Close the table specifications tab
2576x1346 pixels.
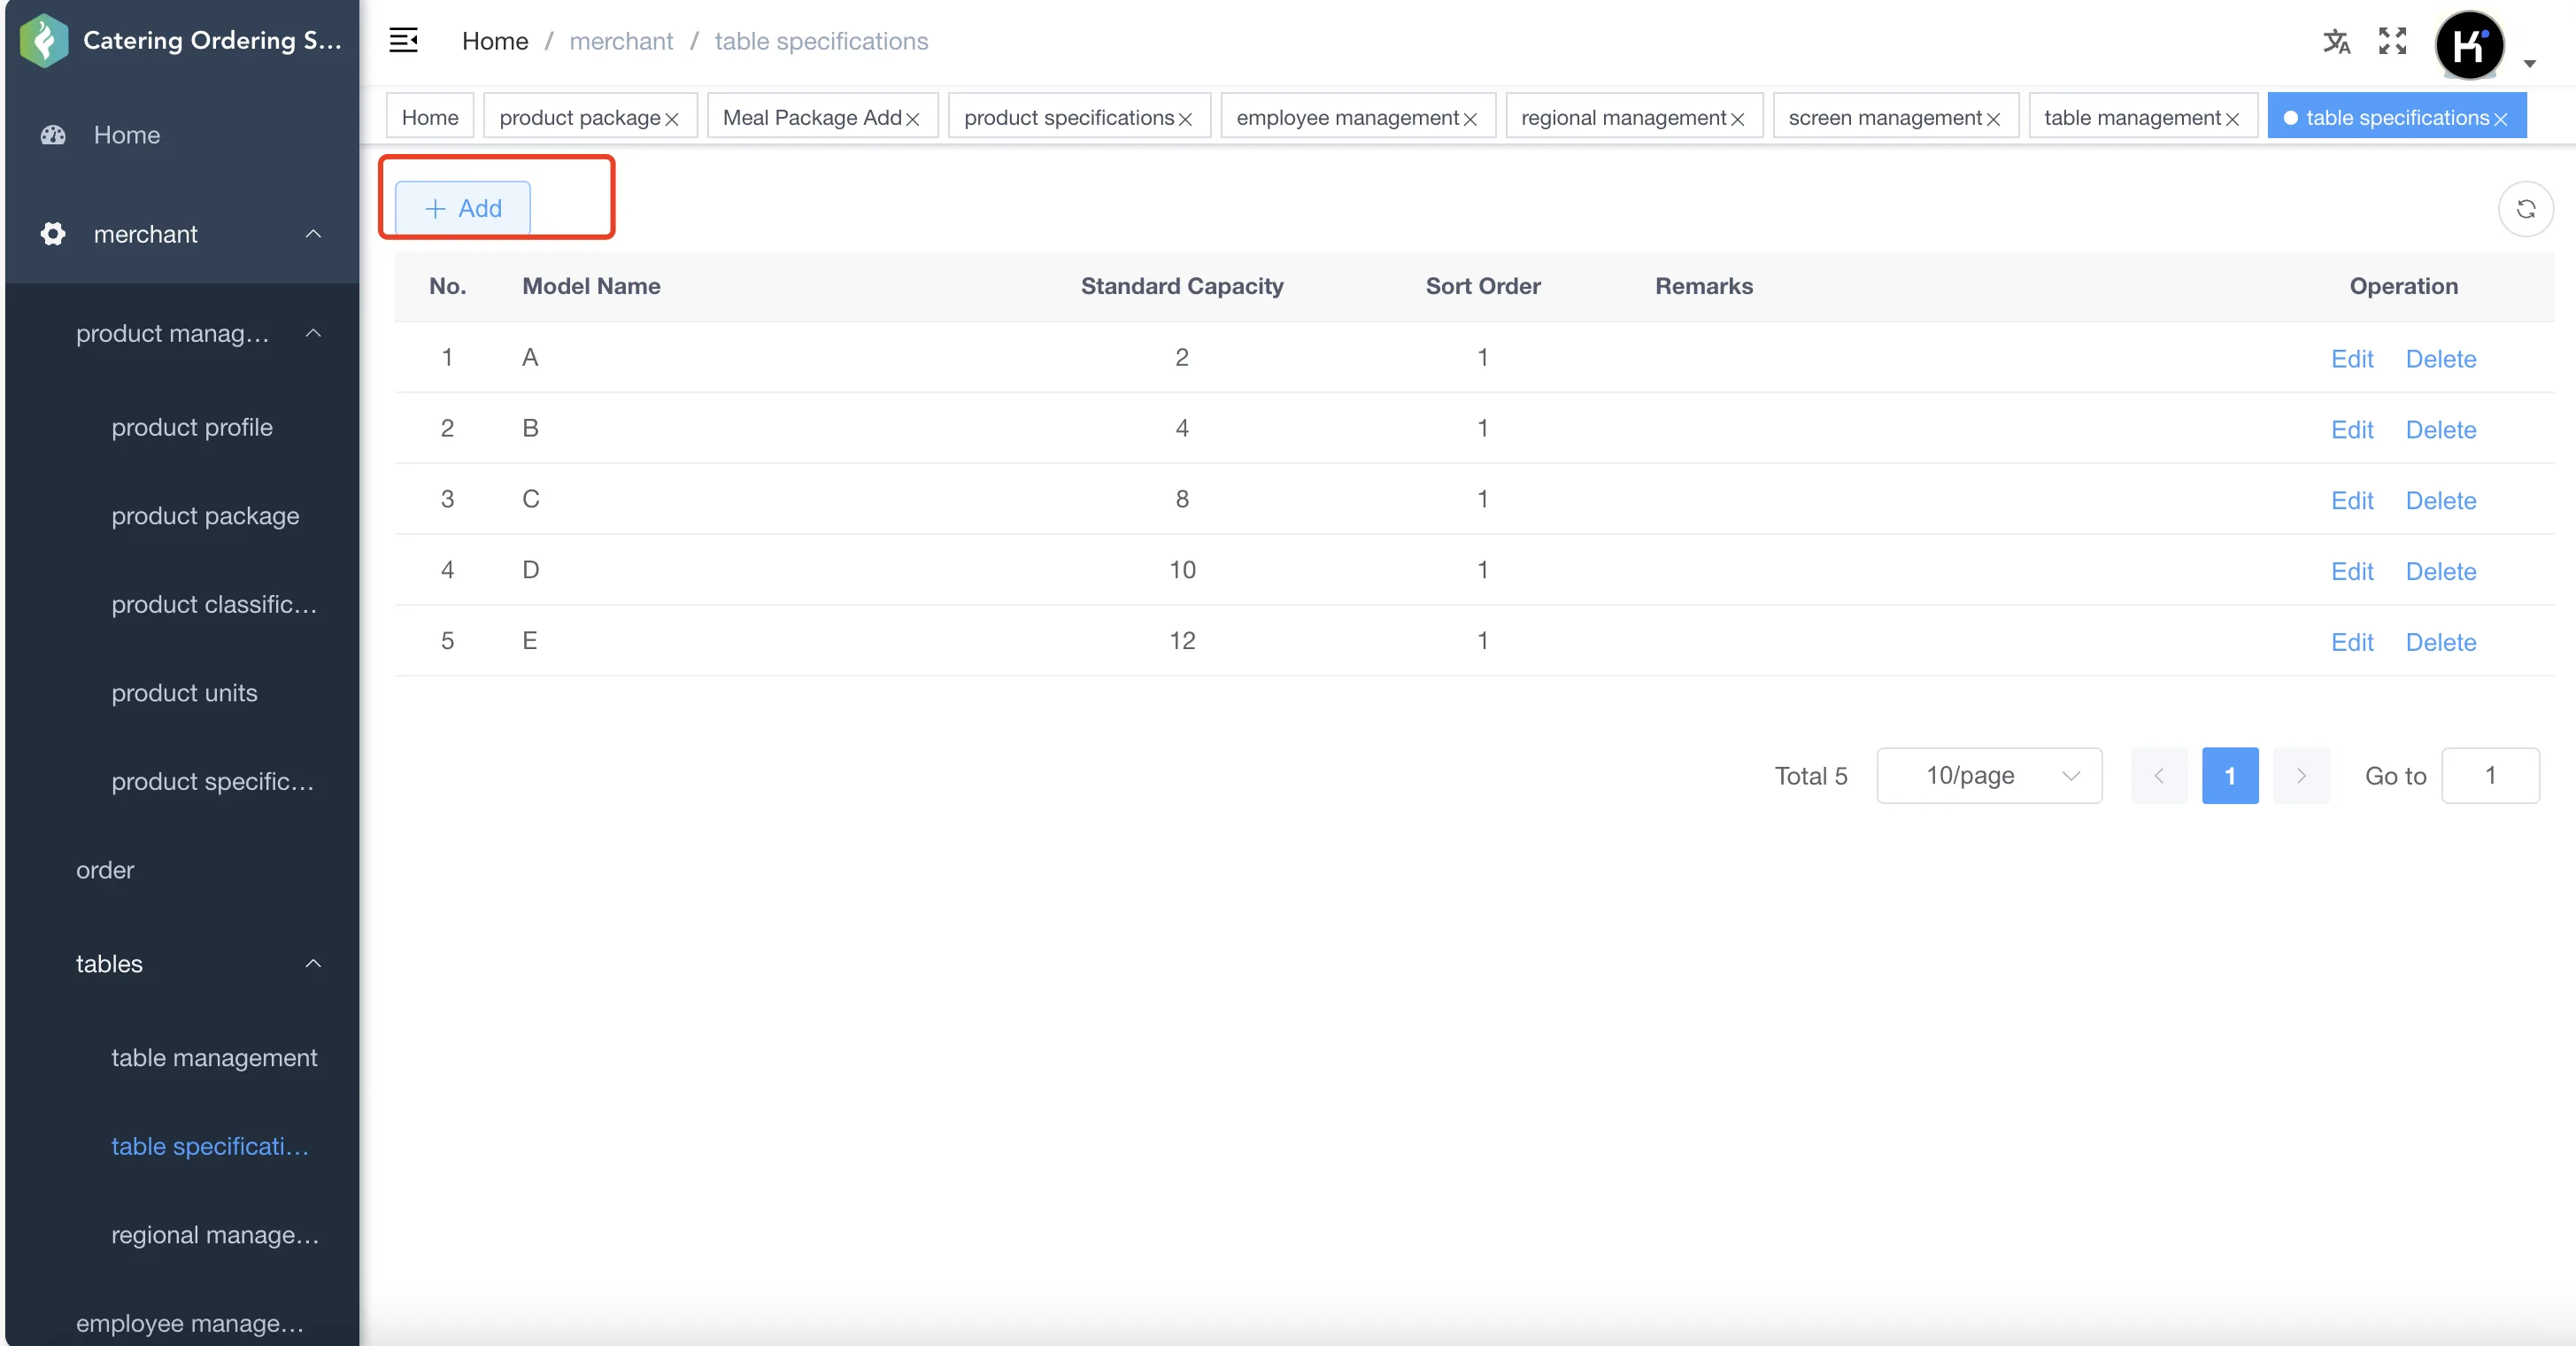[2500, 119]
